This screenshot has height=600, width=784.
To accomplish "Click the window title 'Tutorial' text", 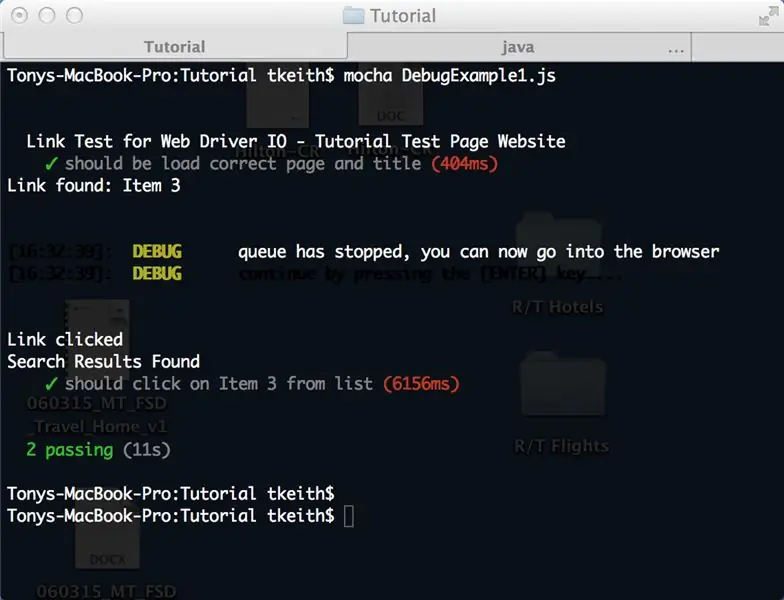I will (403, 16).
